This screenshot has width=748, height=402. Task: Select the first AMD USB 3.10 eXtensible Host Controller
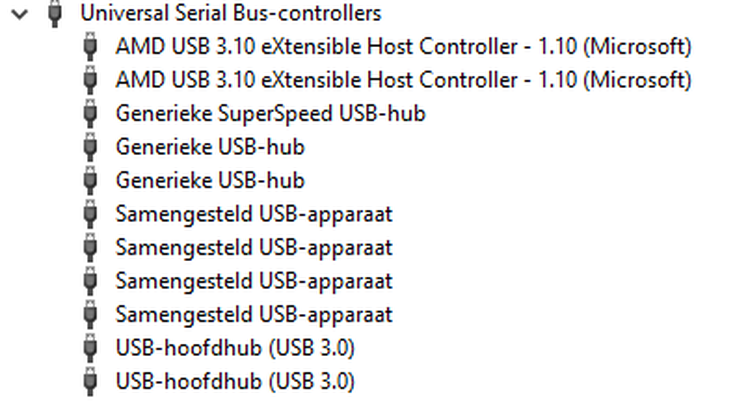point(404,46)
